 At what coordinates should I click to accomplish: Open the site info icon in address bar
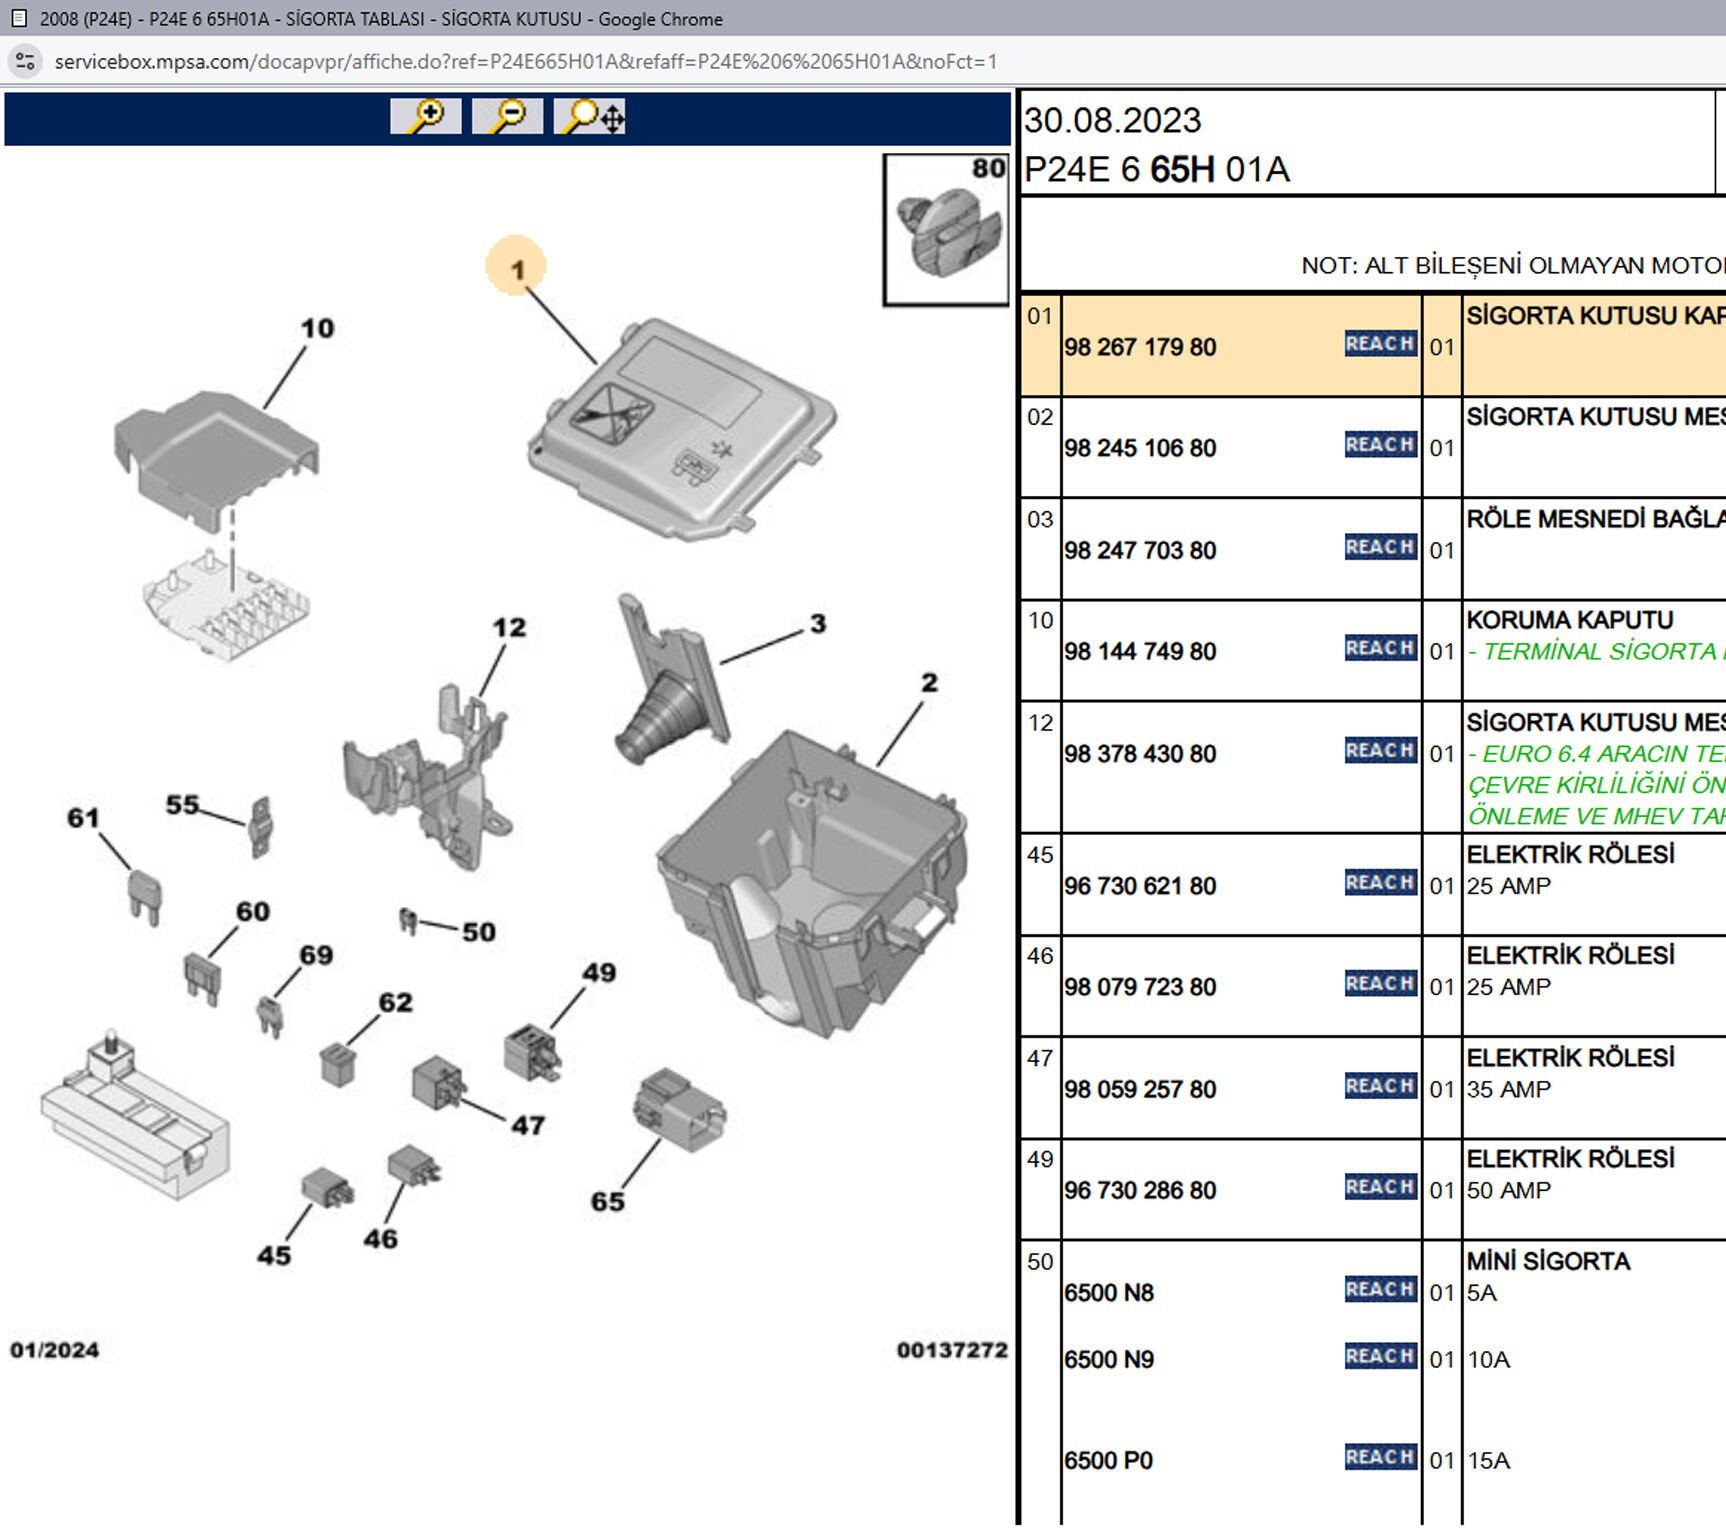tap(25, 61)
